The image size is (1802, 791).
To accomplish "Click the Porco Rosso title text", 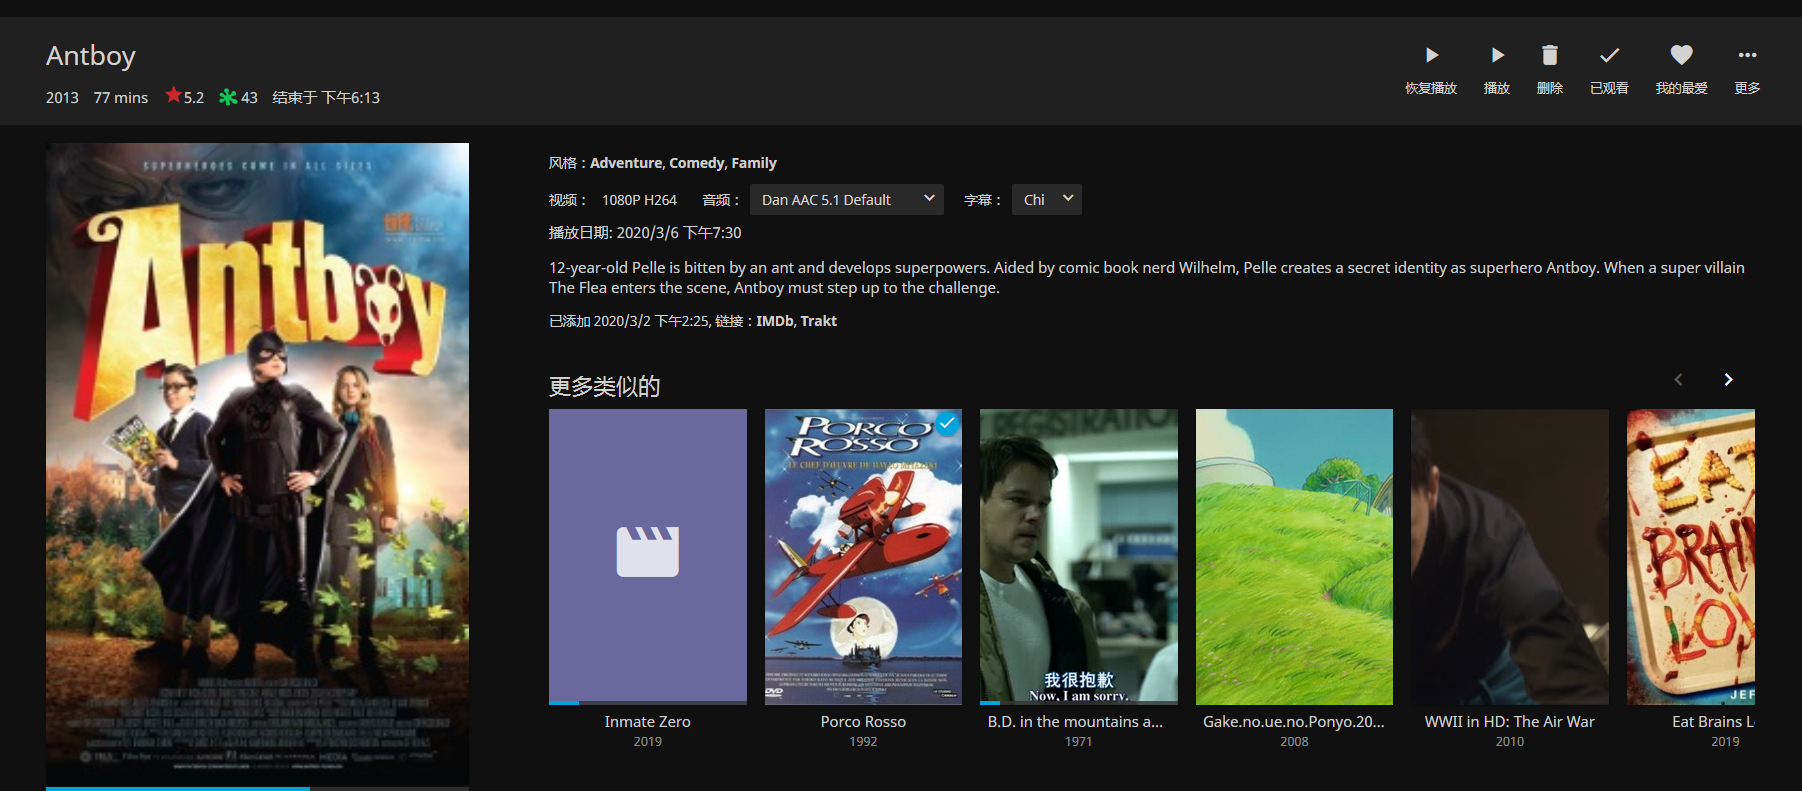I will [863, 722].
